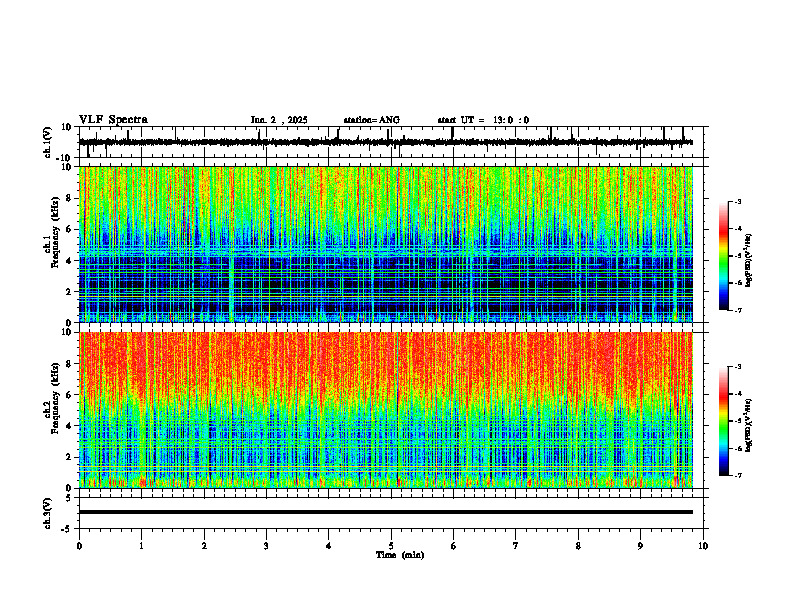Click the "8" kHz tick on ch.2 frequency axis
792x612 pixels.
pyautogui.click(x=70, y=364)
